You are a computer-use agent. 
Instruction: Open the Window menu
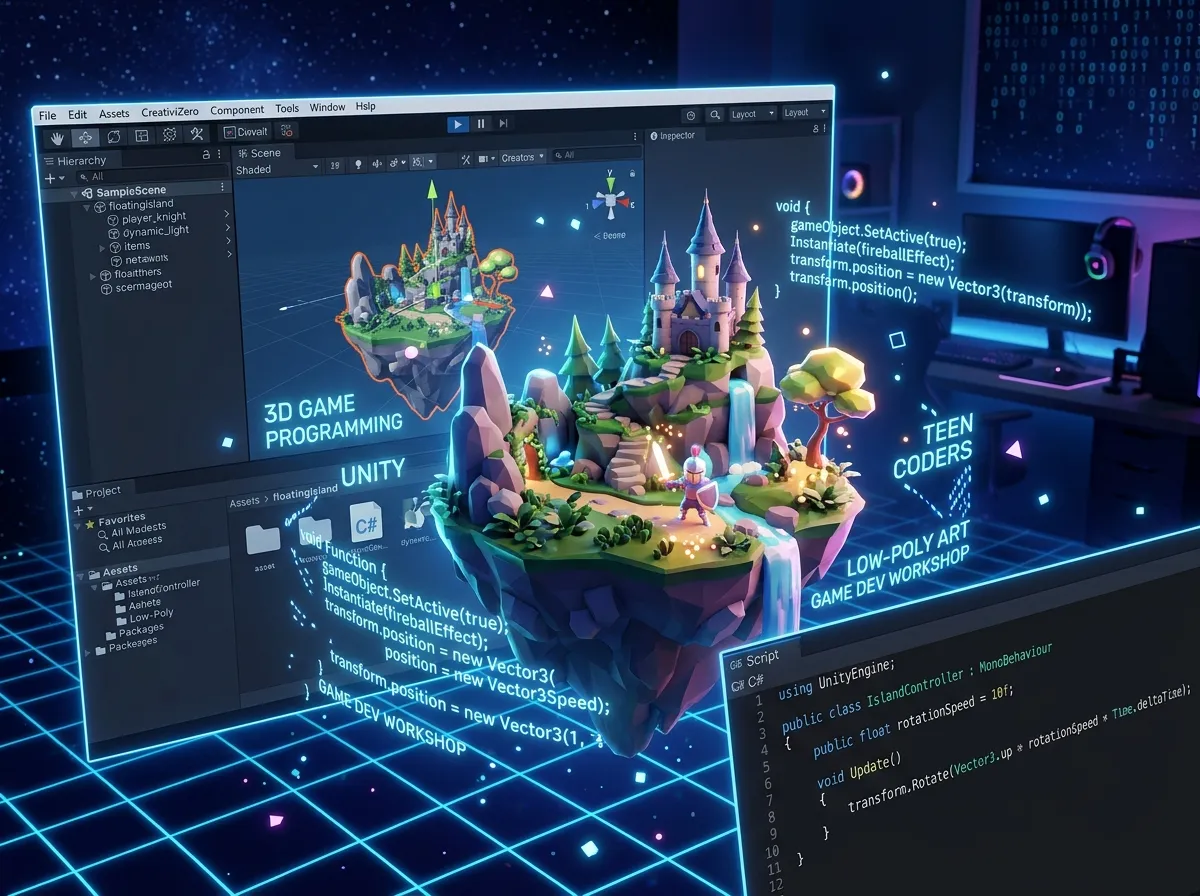327,108
